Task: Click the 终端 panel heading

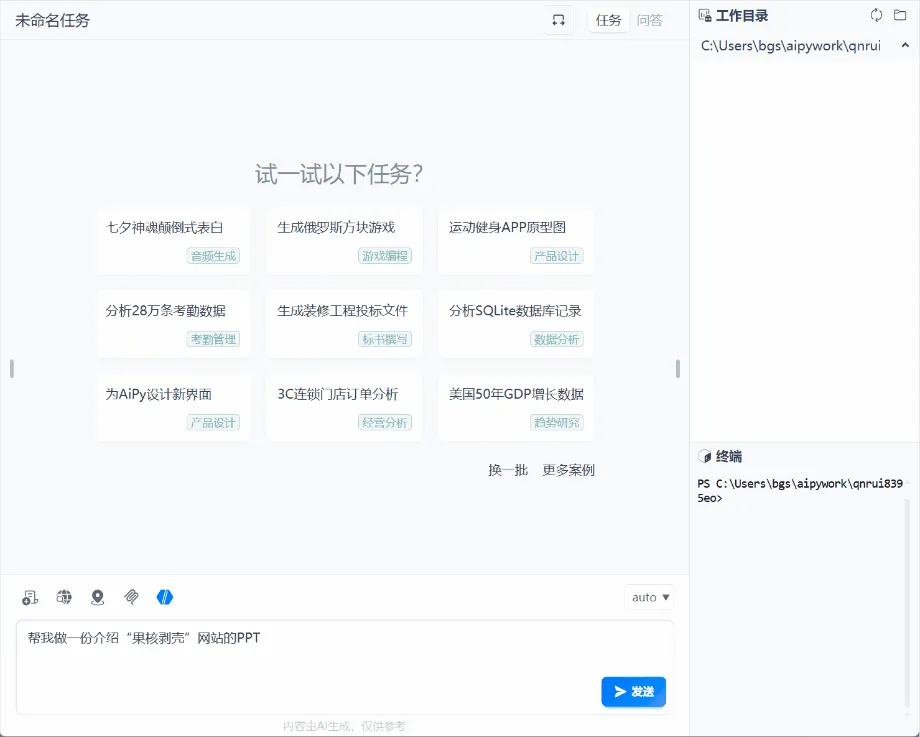Action: pos(729,457)
